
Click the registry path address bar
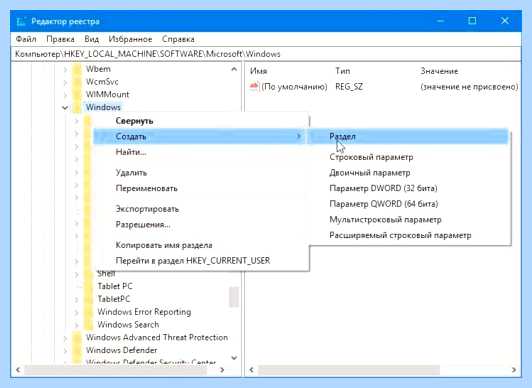pos(266,54)
